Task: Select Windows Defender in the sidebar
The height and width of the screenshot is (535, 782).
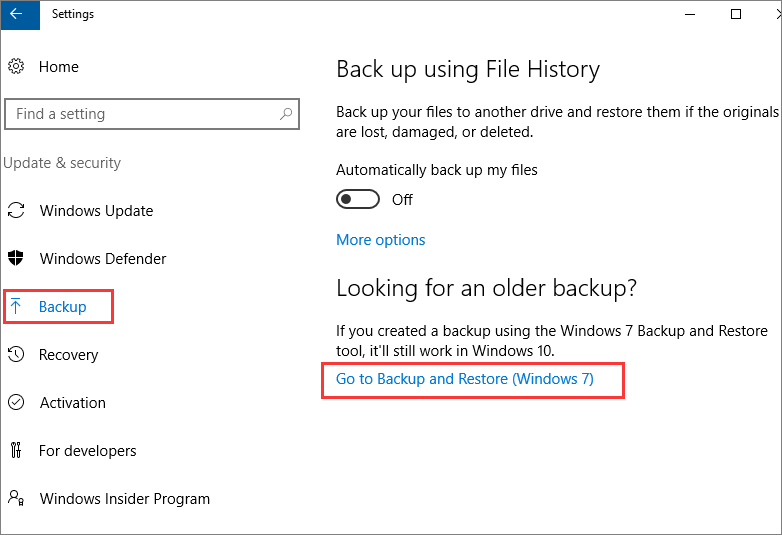Action: click(103, 259)
